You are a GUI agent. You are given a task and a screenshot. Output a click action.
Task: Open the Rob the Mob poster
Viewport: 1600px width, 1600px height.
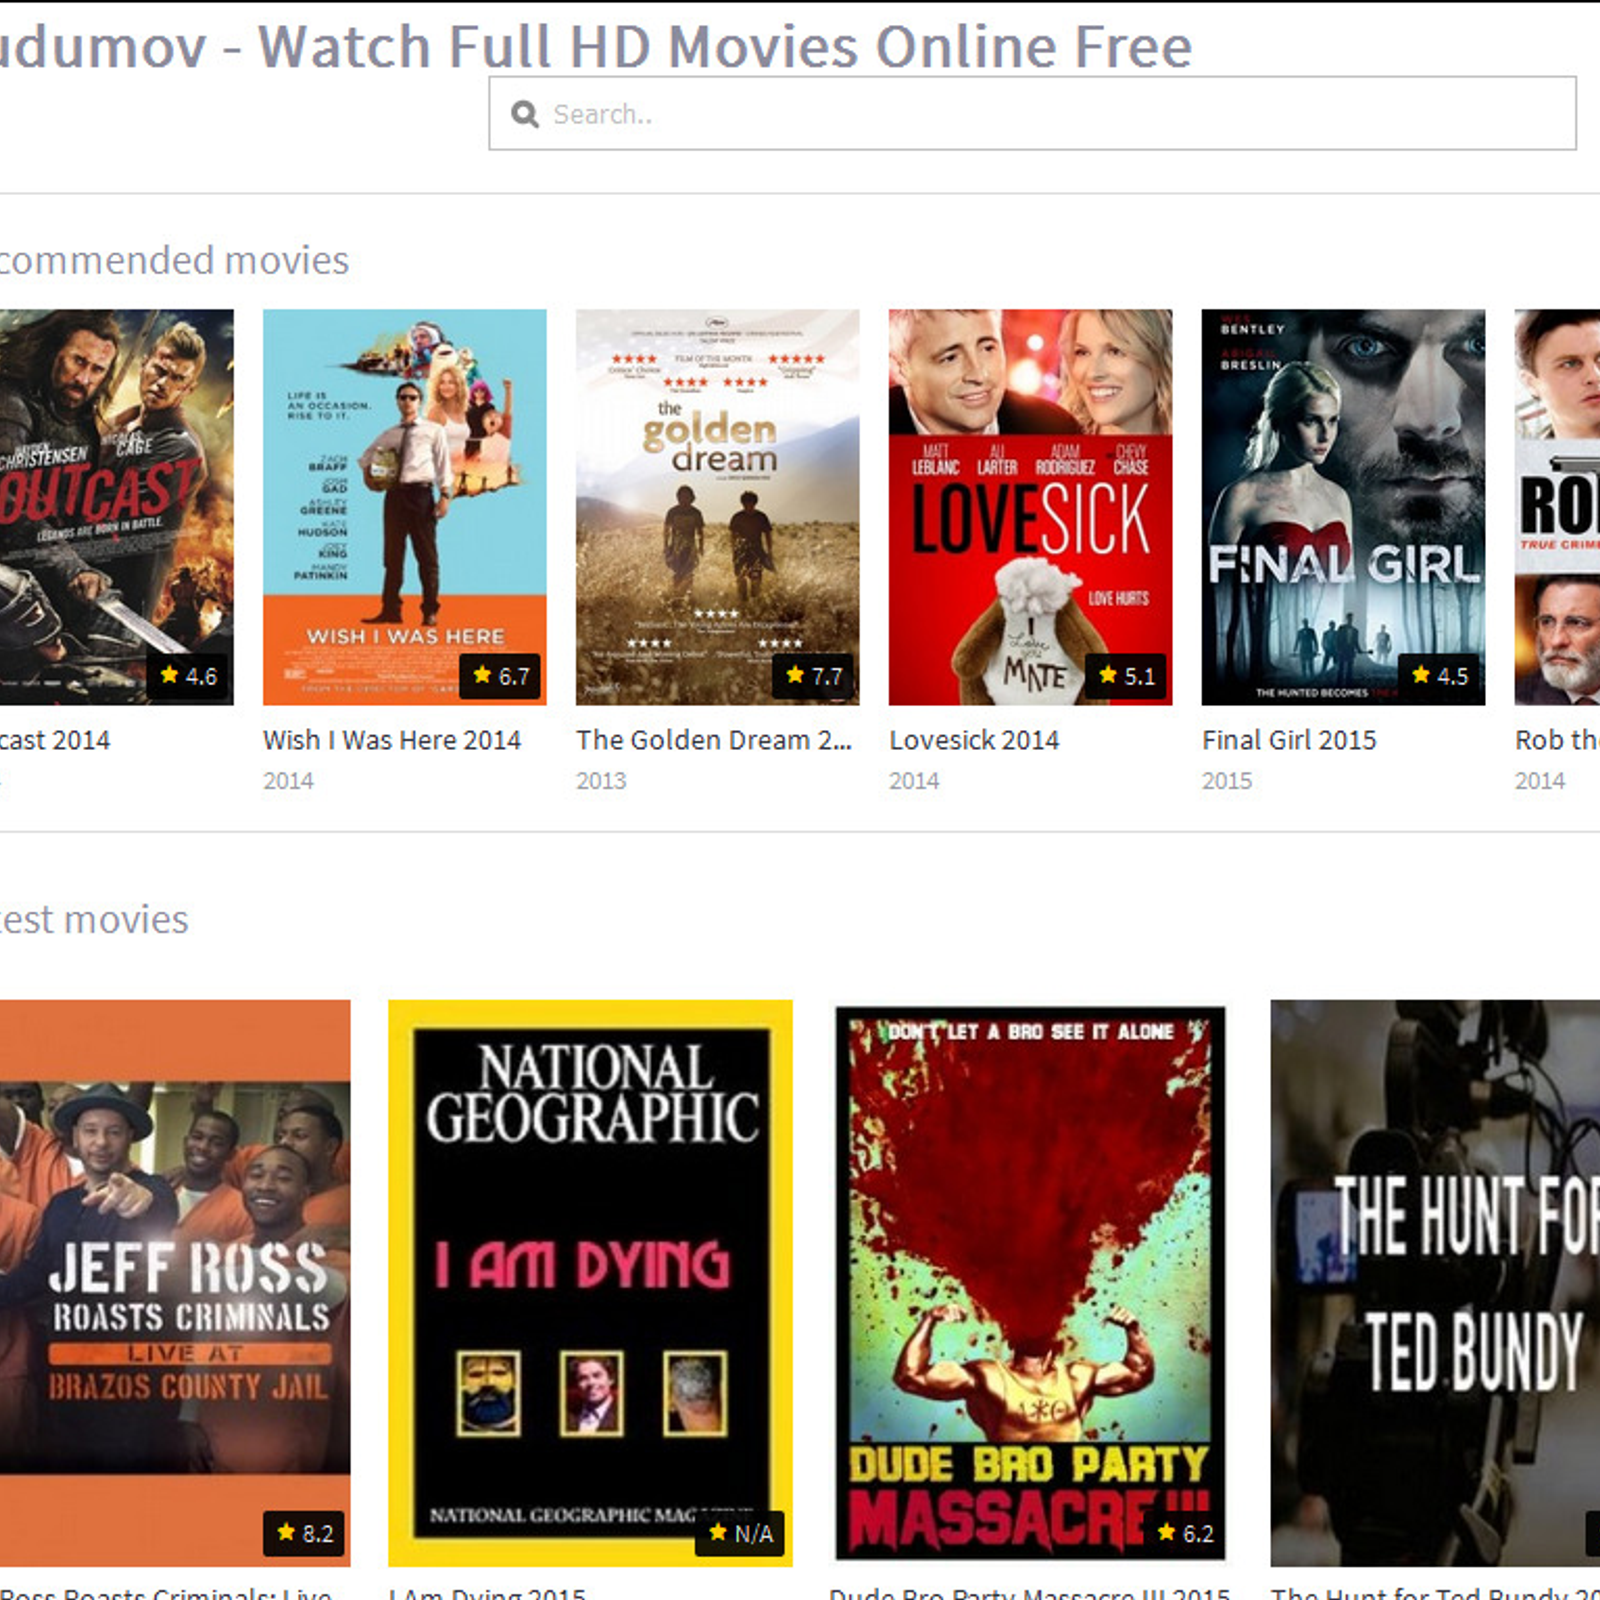(x=1557, y=507)
